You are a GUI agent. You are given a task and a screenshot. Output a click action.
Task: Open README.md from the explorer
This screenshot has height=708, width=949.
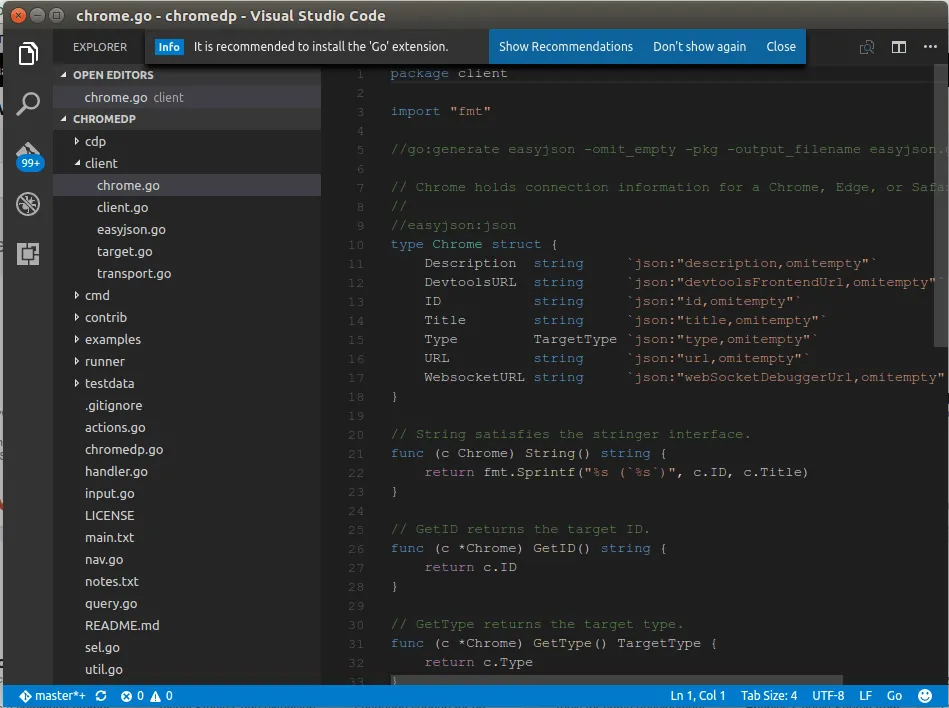[x=122, y=625]
